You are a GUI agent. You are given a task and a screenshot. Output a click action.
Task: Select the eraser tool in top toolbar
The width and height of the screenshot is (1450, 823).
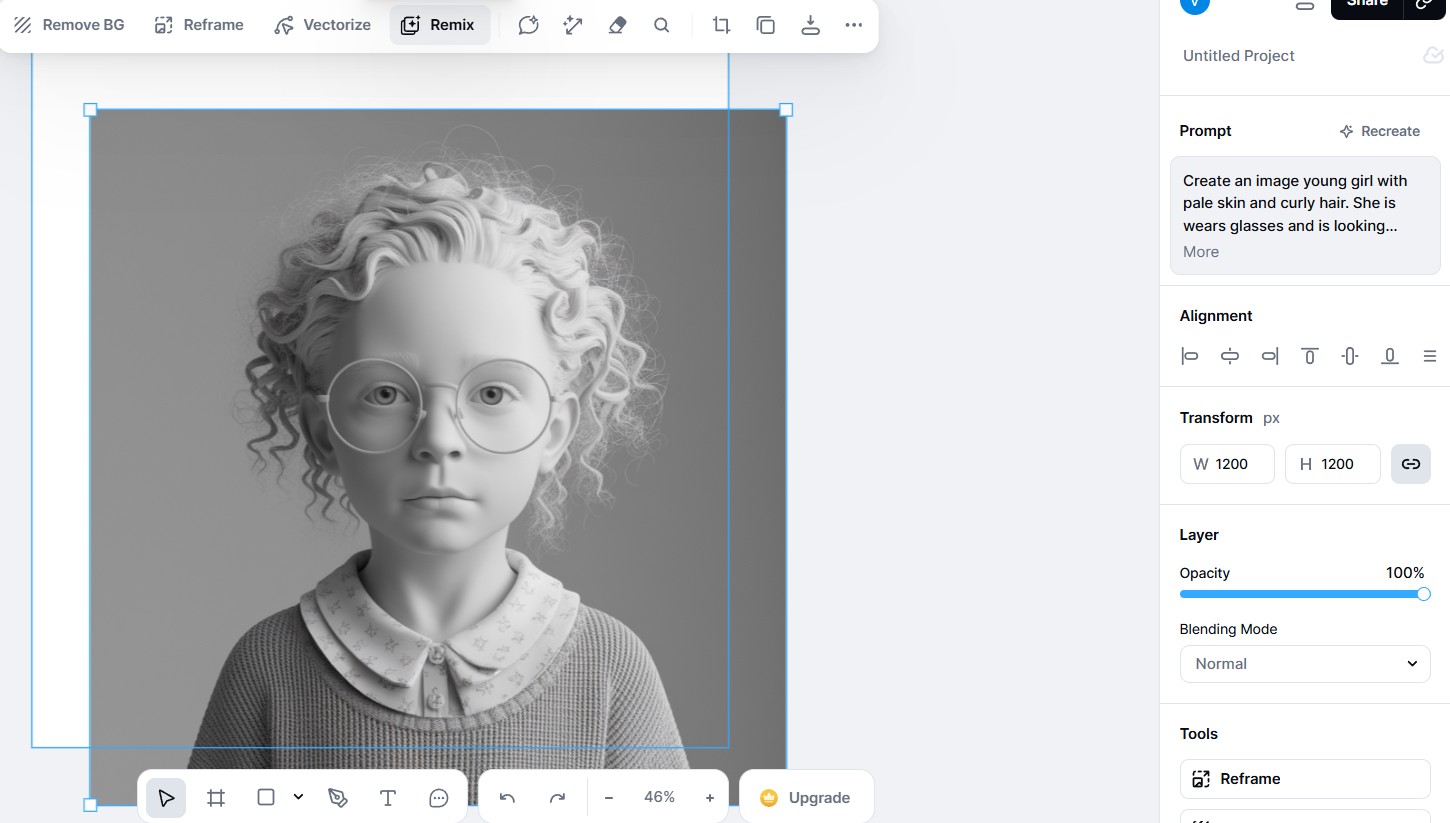pos(617,25)
